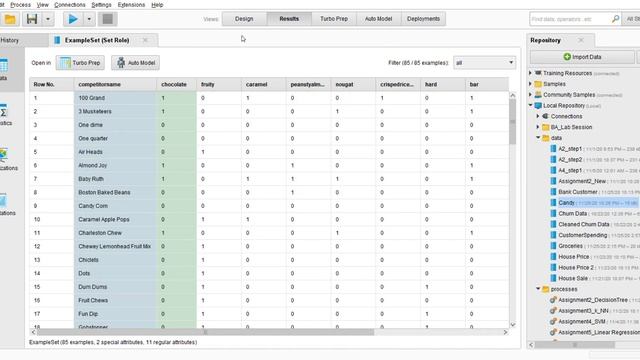Click the Import Data button
This screenshot has height=360, width=640.
[582, 57]
